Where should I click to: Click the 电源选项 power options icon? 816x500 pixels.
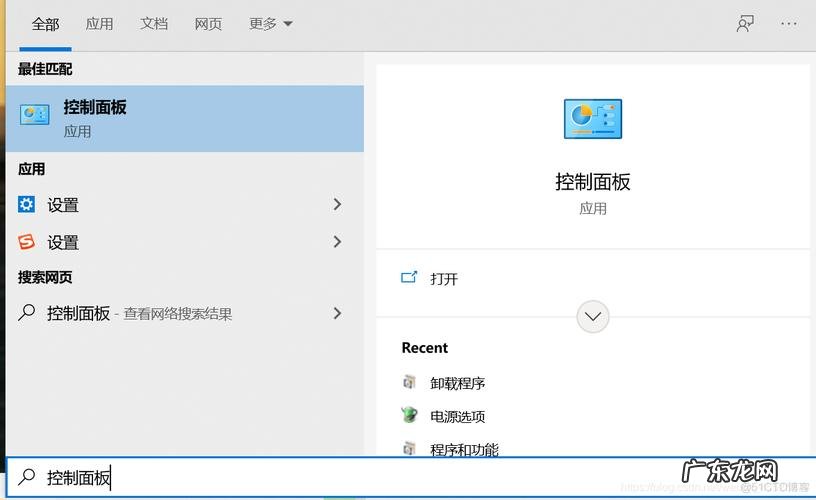click(409, 415)
